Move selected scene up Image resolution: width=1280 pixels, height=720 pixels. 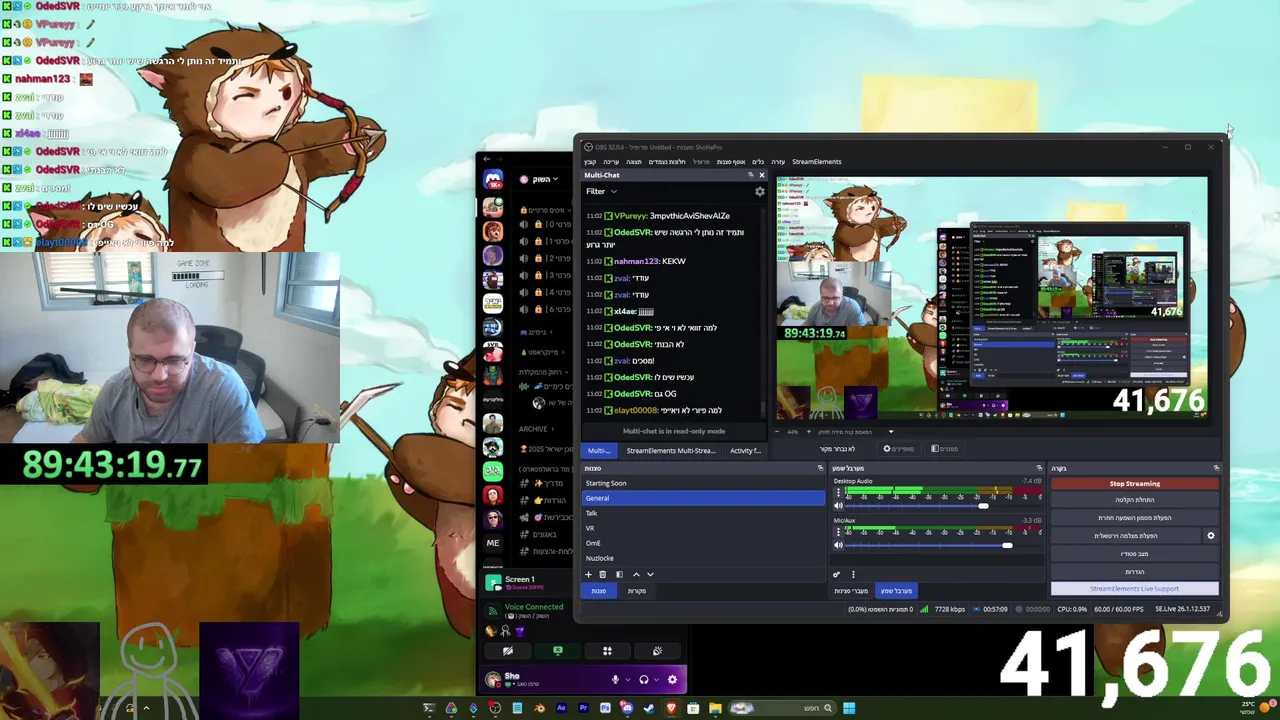pyautogui.click(x=636, y=574)
